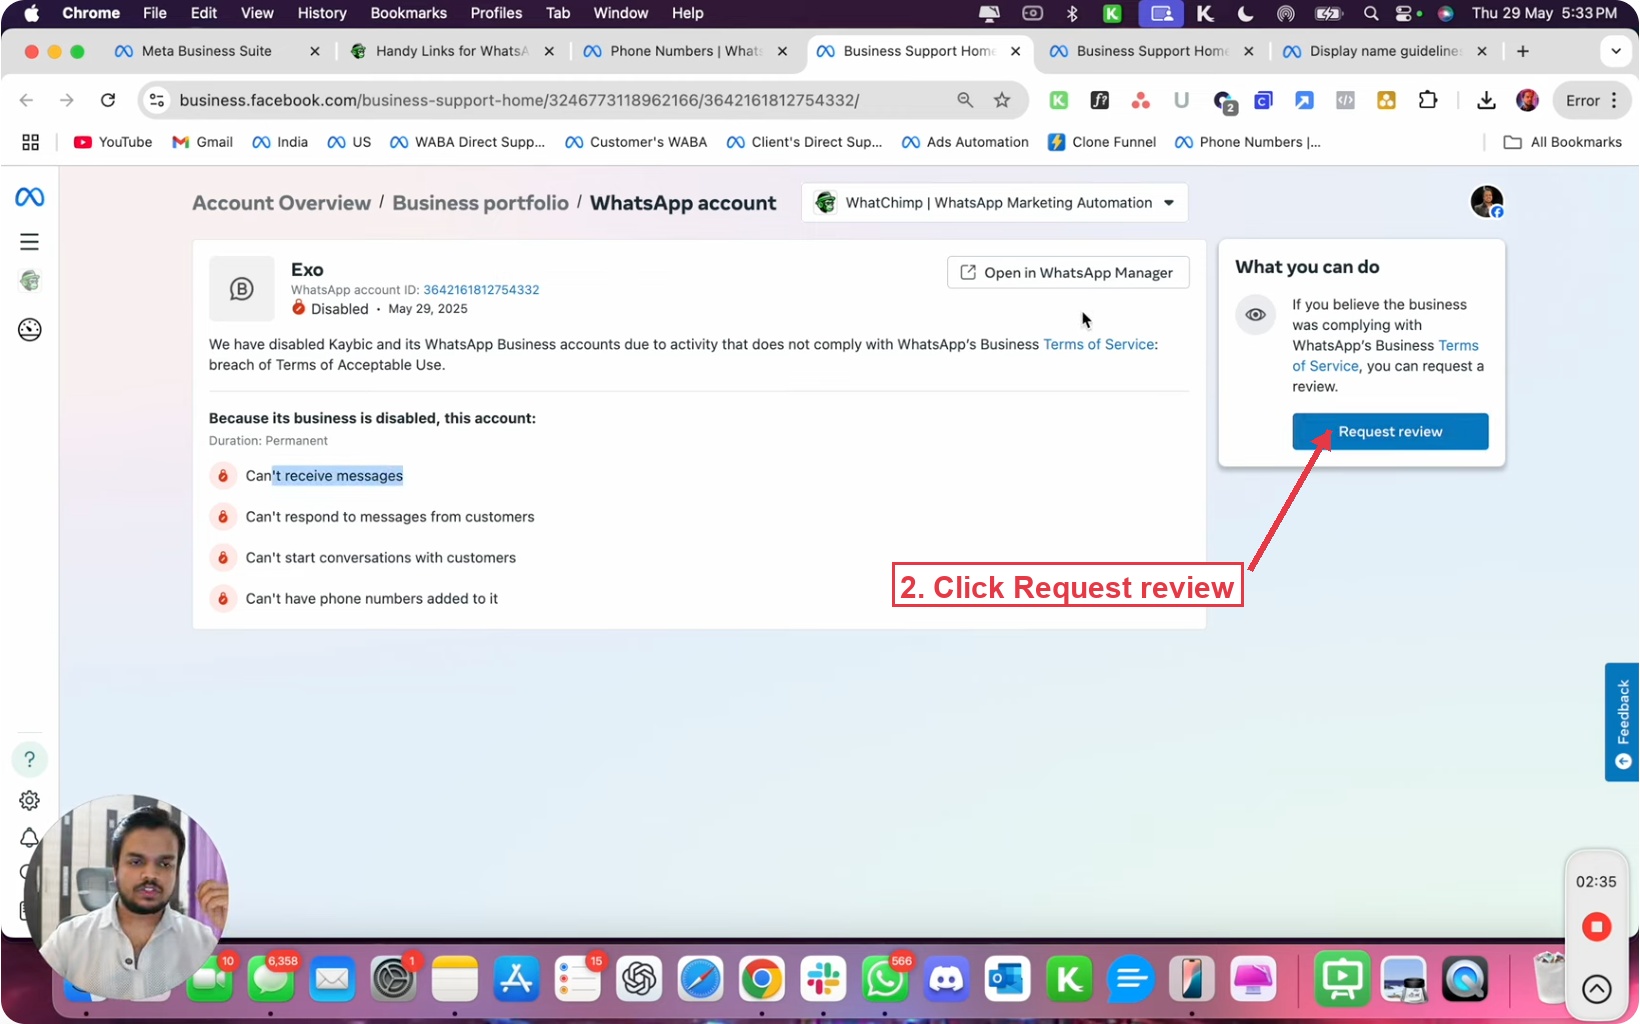Screen dimensions: 1640x1024
Task: Open Discord from the Dock
Action: click(946, 979)
